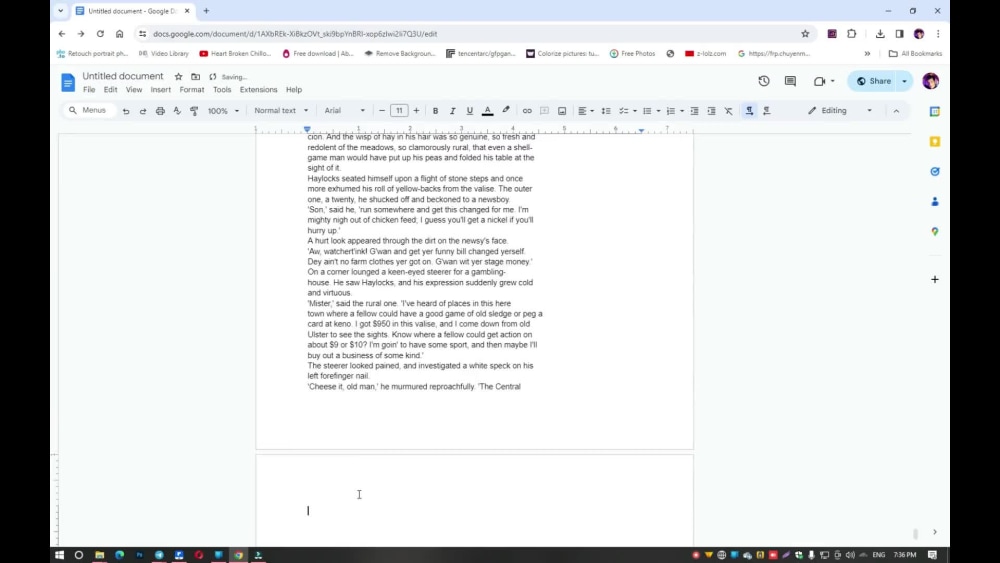Open Tasks in the side panel
1000x563 pixels.
tap(934, 172)
